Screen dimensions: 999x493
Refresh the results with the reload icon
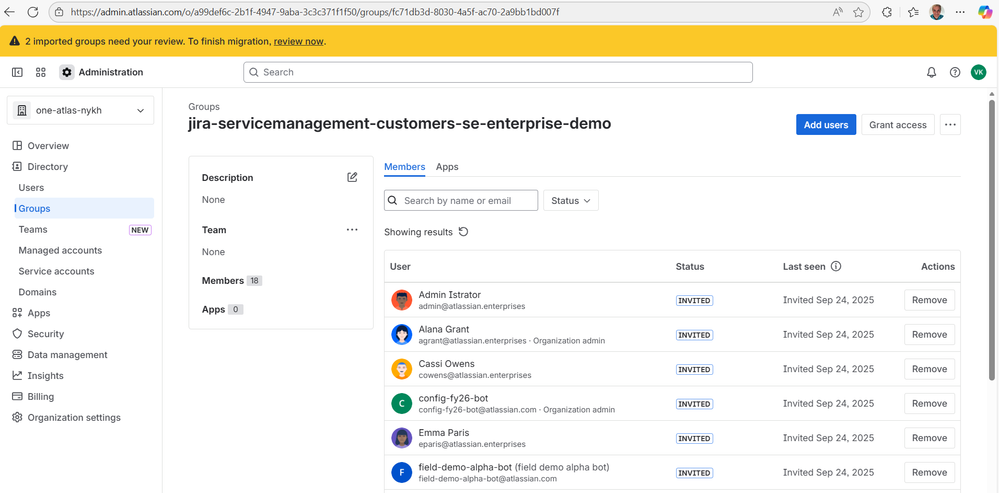click(x=463, y=232)
